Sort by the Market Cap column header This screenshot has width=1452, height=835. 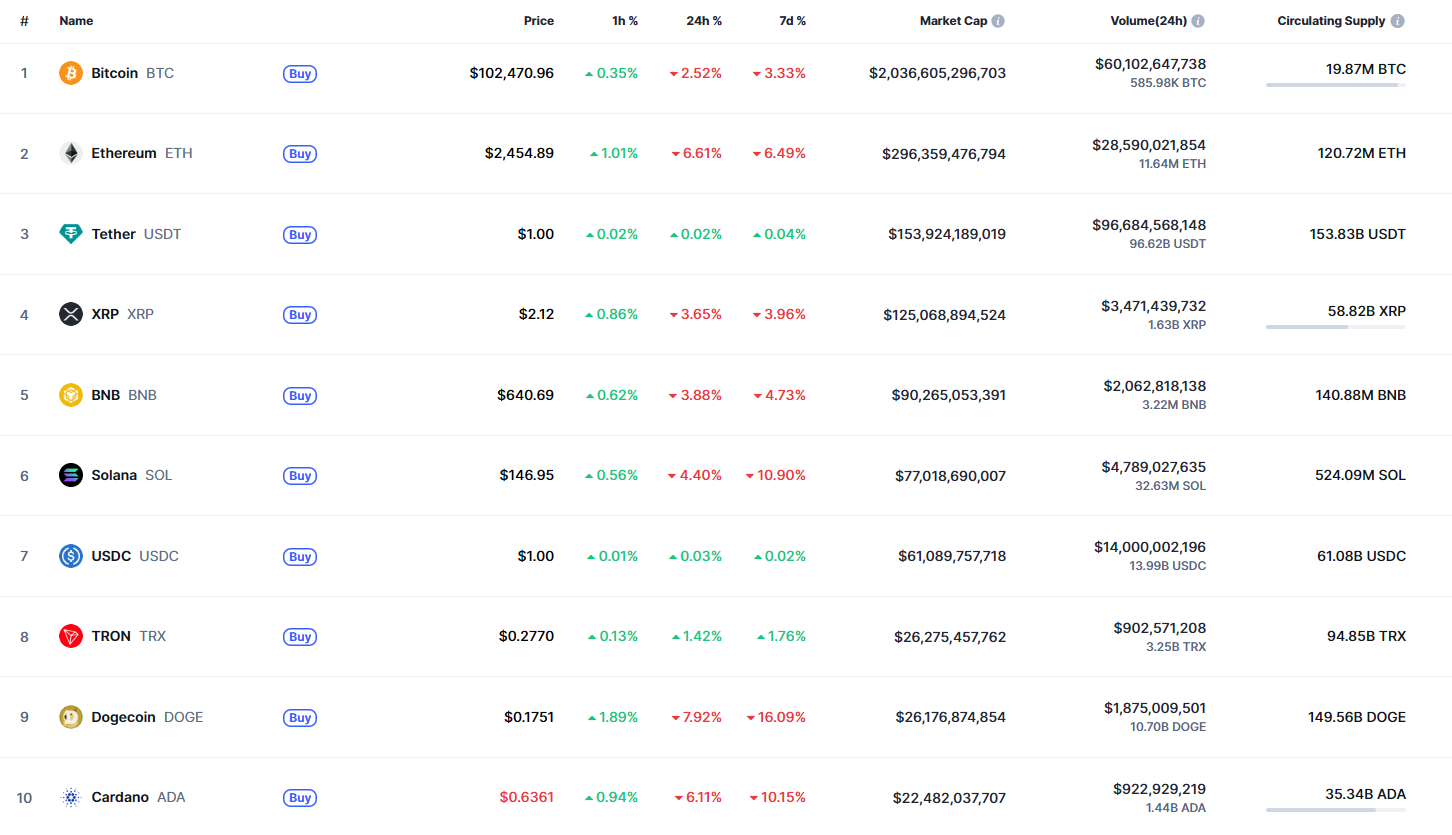pos(953,21)
